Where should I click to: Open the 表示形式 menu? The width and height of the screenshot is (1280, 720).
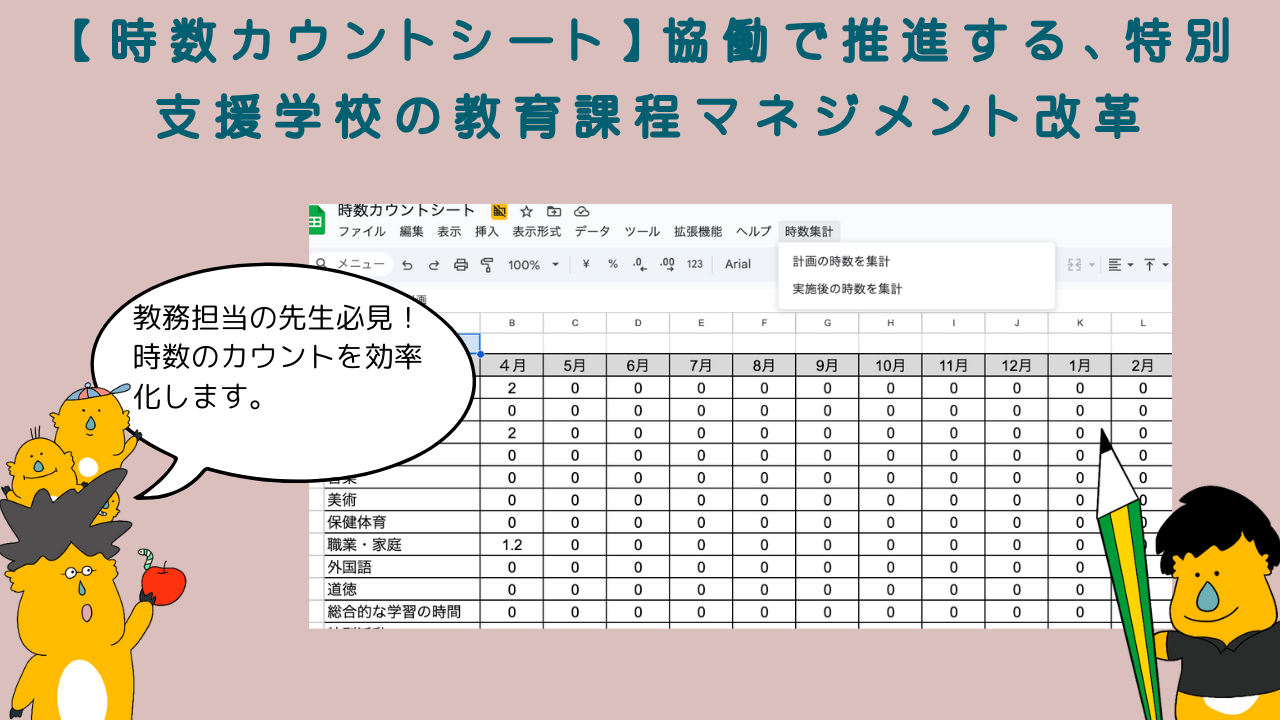coord(537,231)
